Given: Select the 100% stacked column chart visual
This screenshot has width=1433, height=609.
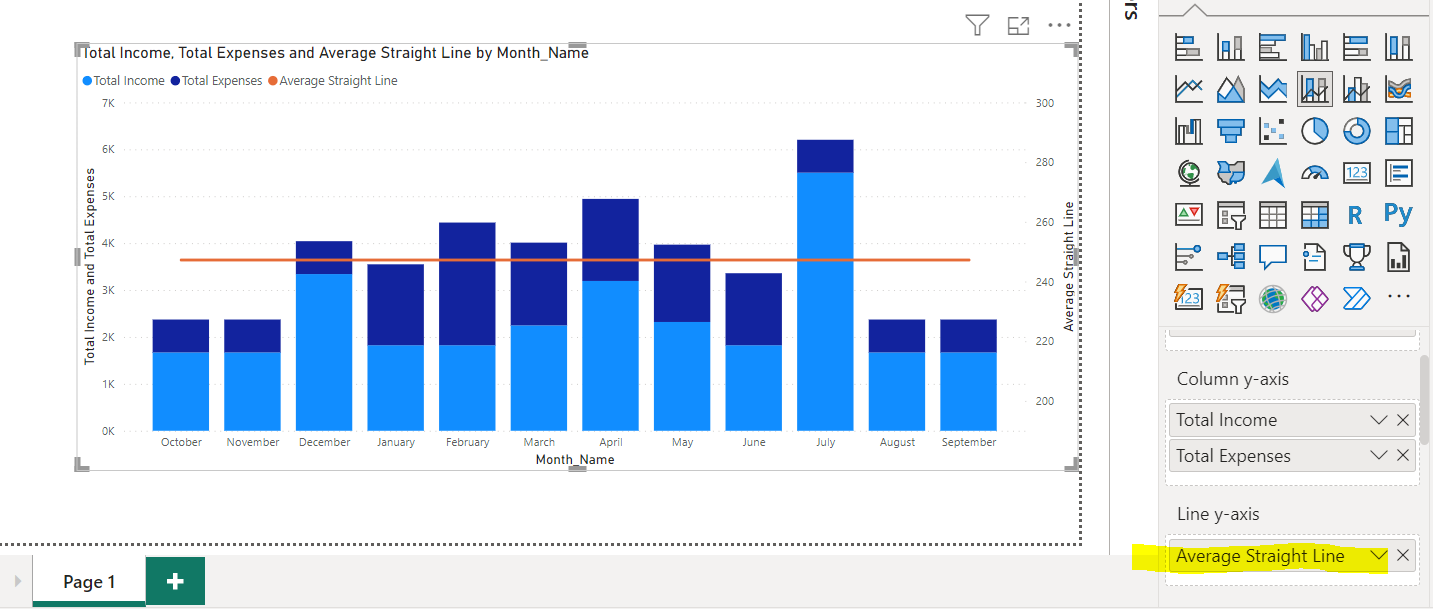Looking at the screenshot, I should pos(1398,47).
